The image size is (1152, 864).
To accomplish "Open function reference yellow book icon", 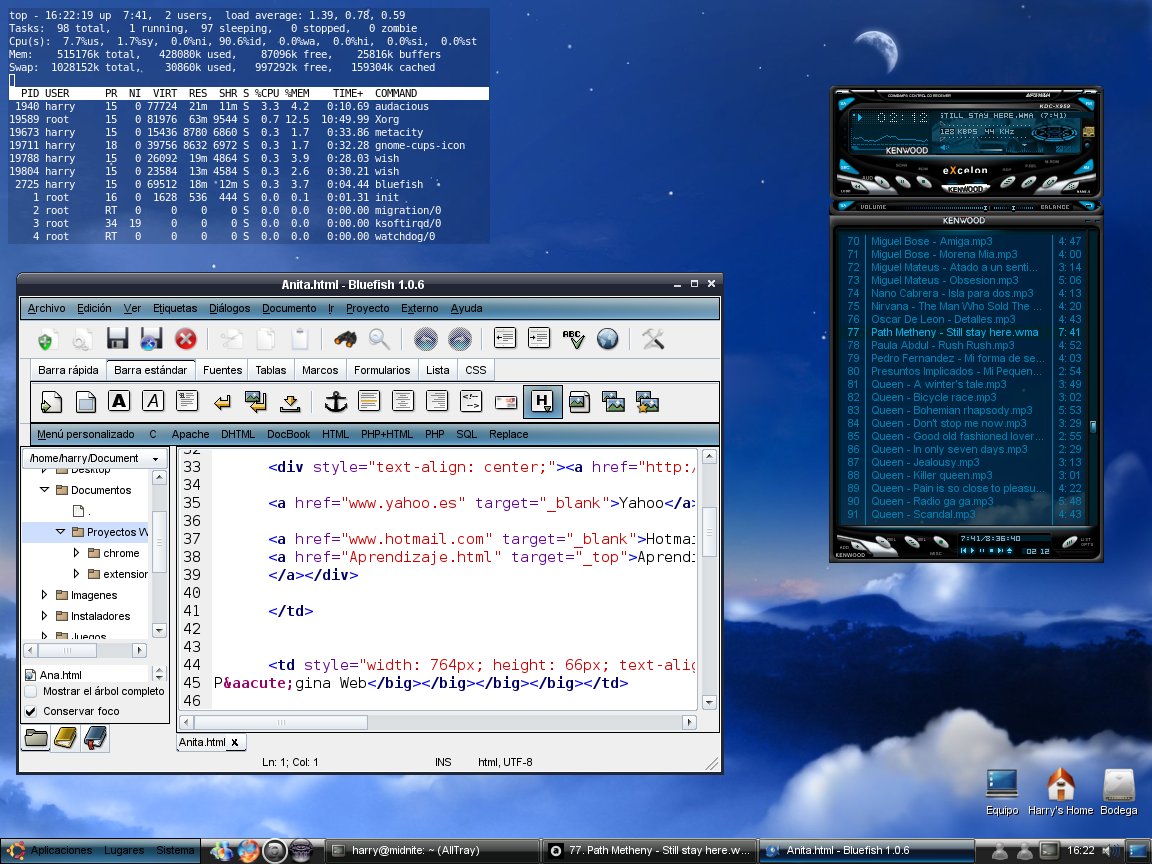I will pos(65,738).
